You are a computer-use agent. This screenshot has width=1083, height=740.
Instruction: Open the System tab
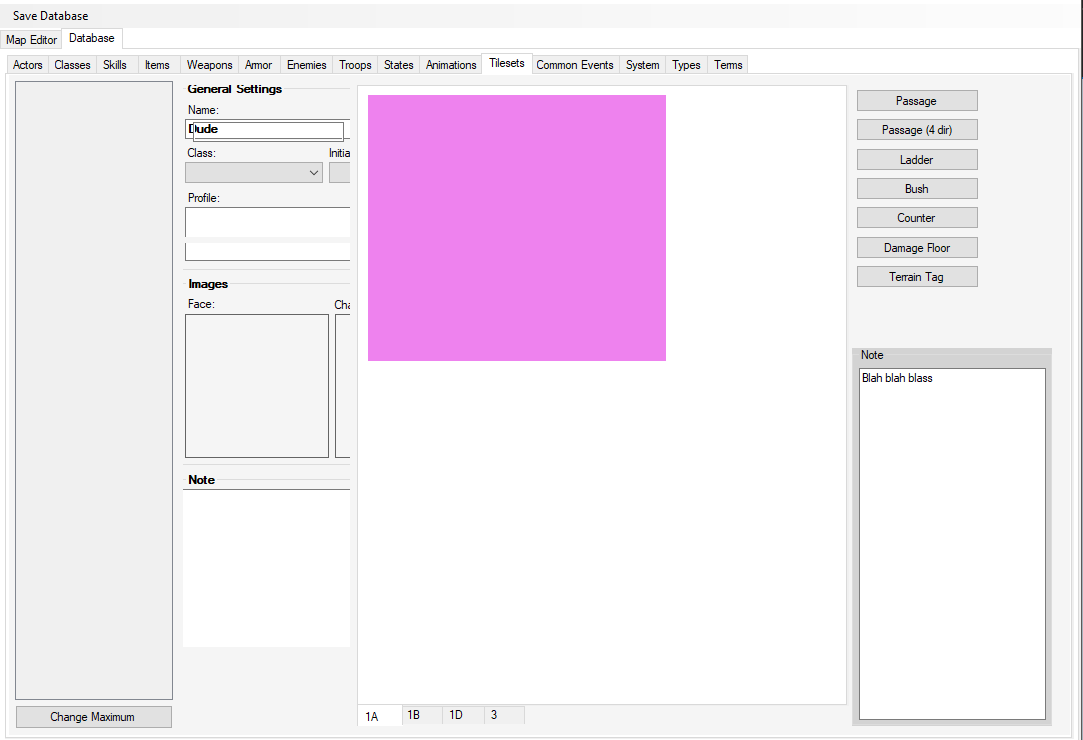[642, 65]
